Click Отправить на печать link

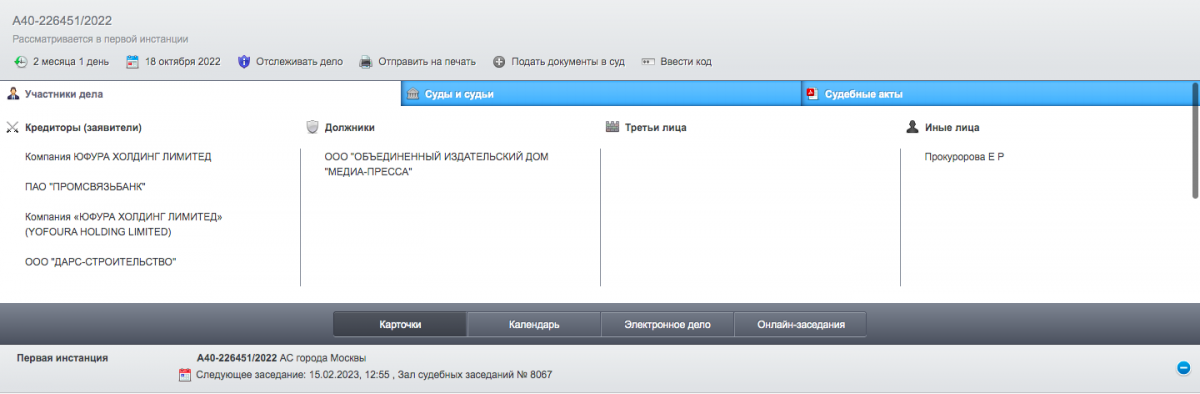[x=428, y=62]
